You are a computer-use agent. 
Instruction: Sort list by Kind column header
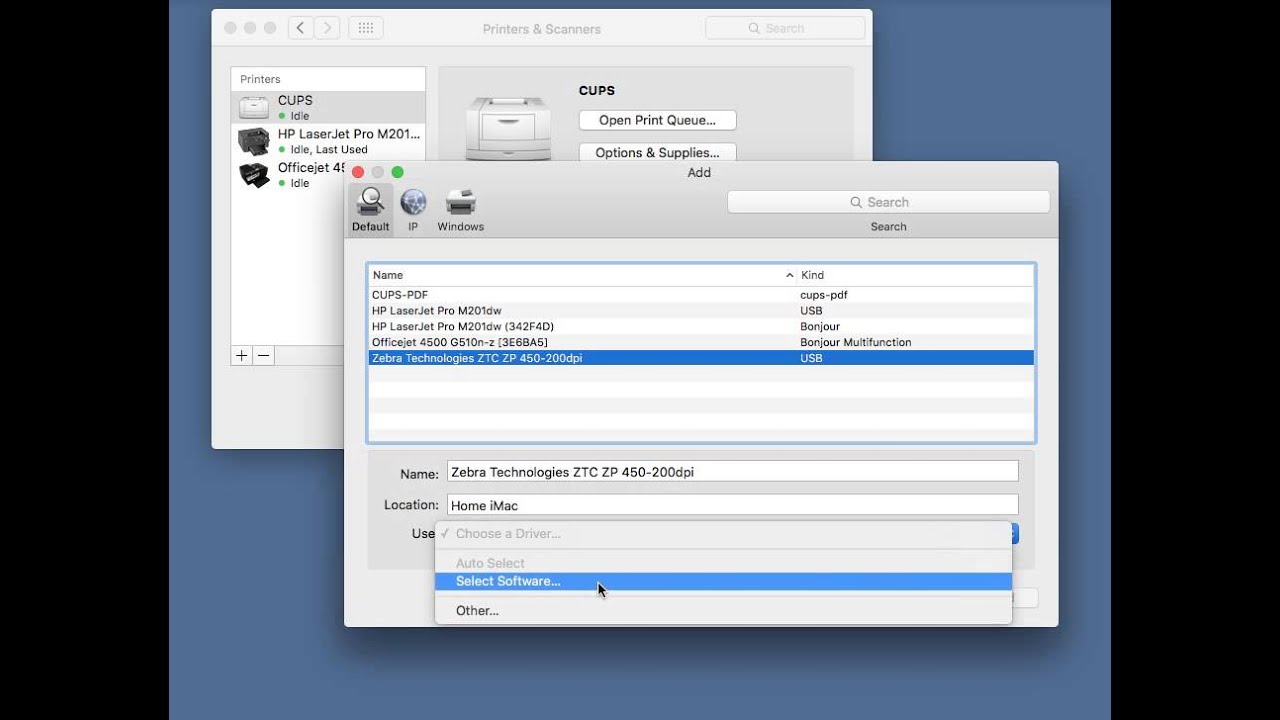tap(915, 275)
